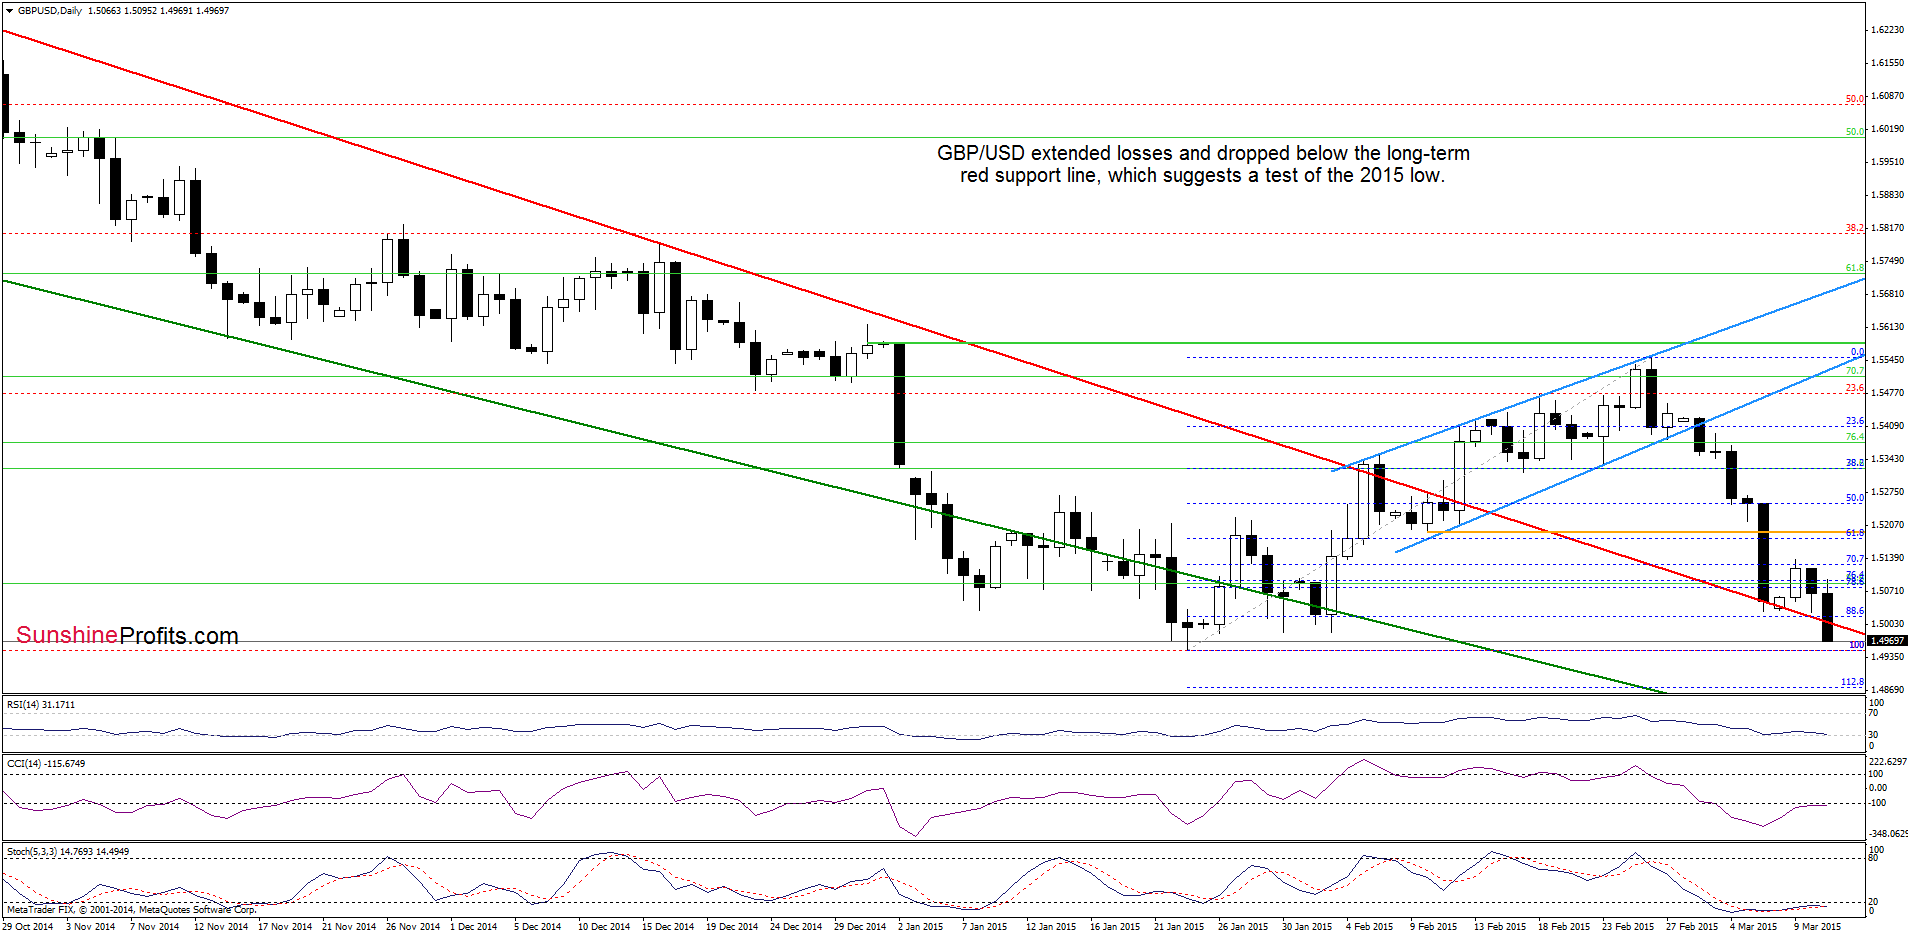1908x935 pixels.
Task: Select the CCI scale value 222.6297
Action: [1887, 762]
